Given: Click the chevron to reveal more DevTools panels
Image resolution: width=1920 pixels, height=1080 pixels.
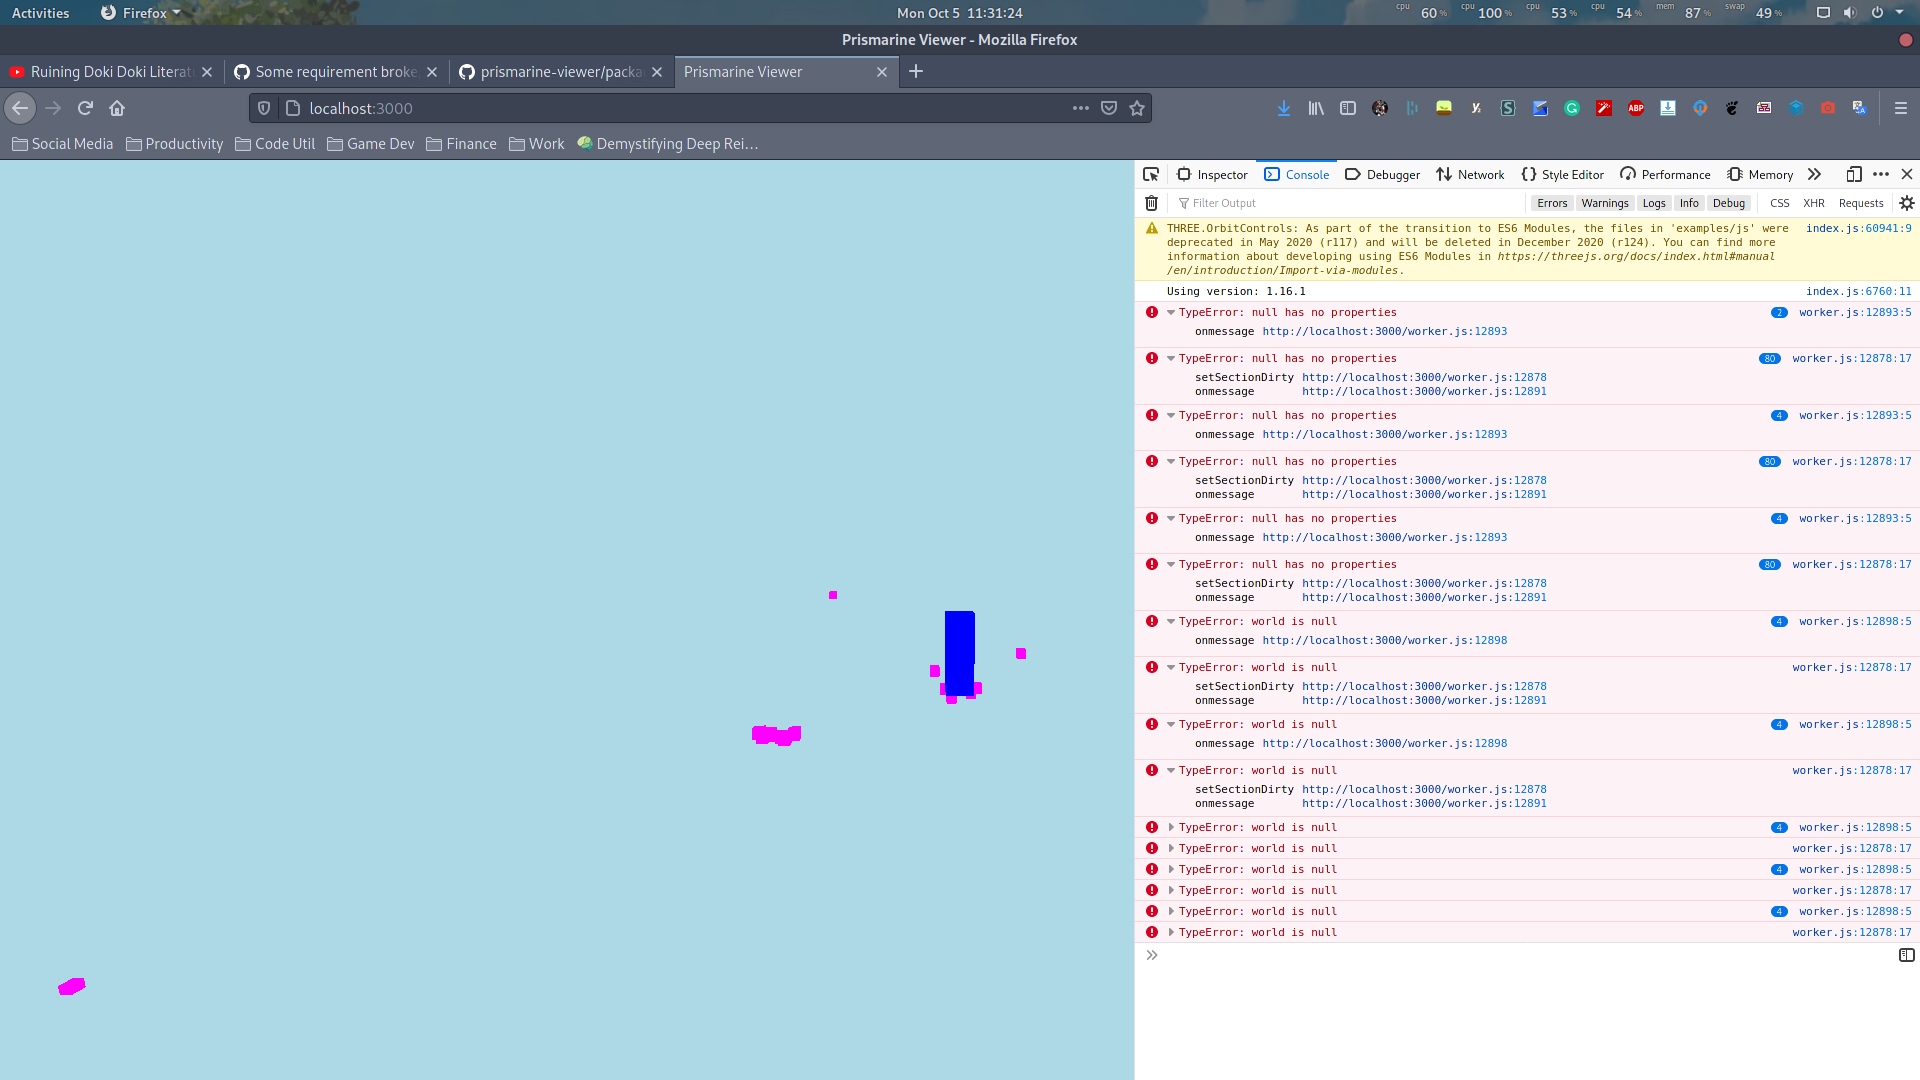Looking at the screenshot, I should point(1815,174).
